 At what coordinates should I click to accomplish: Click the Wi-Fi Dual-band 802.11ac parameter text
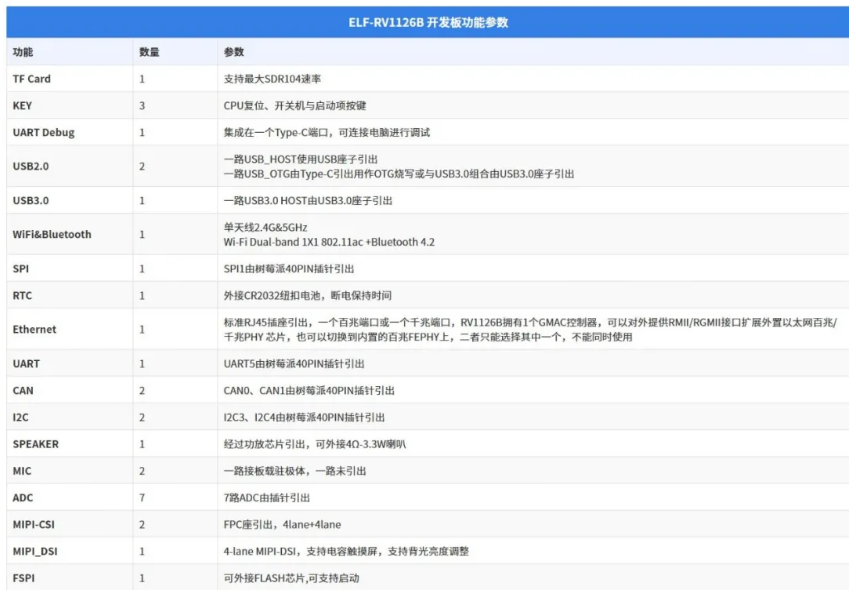[x=329, y=242]
